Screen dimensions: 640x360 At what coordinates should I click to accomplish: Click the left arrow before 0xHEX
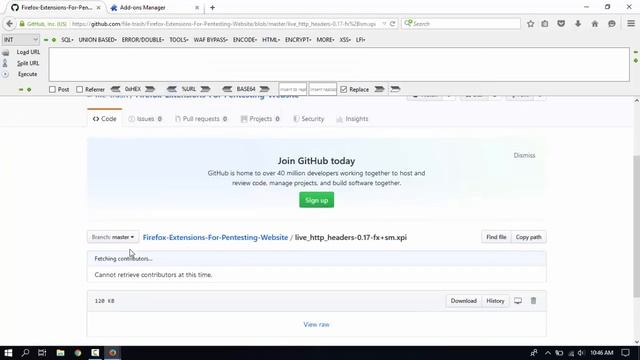(116, 89)
